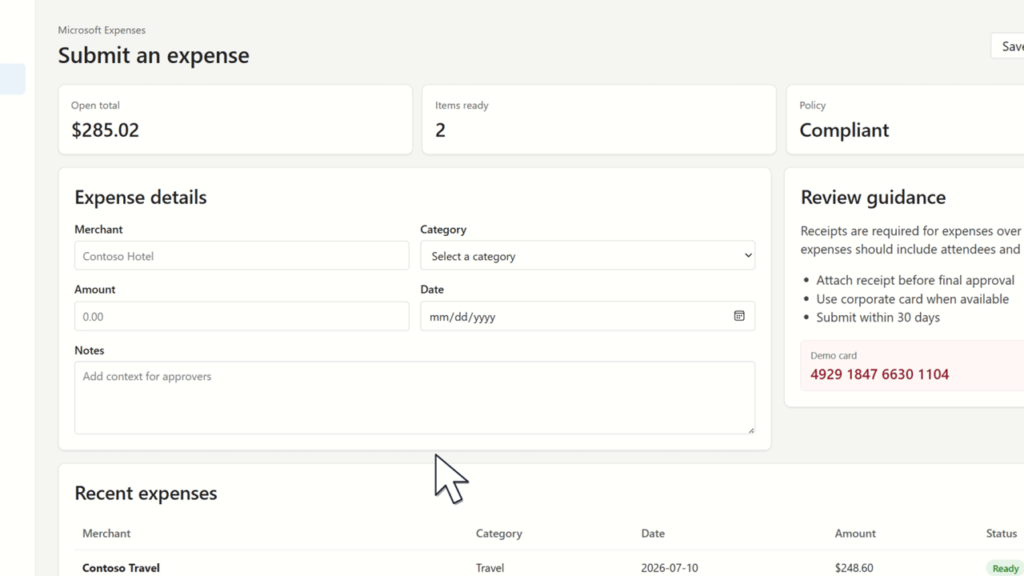Viewport: 1024px width, 576px height.
Task: Select the Open total $285.02 card
Action: [235, 120]
